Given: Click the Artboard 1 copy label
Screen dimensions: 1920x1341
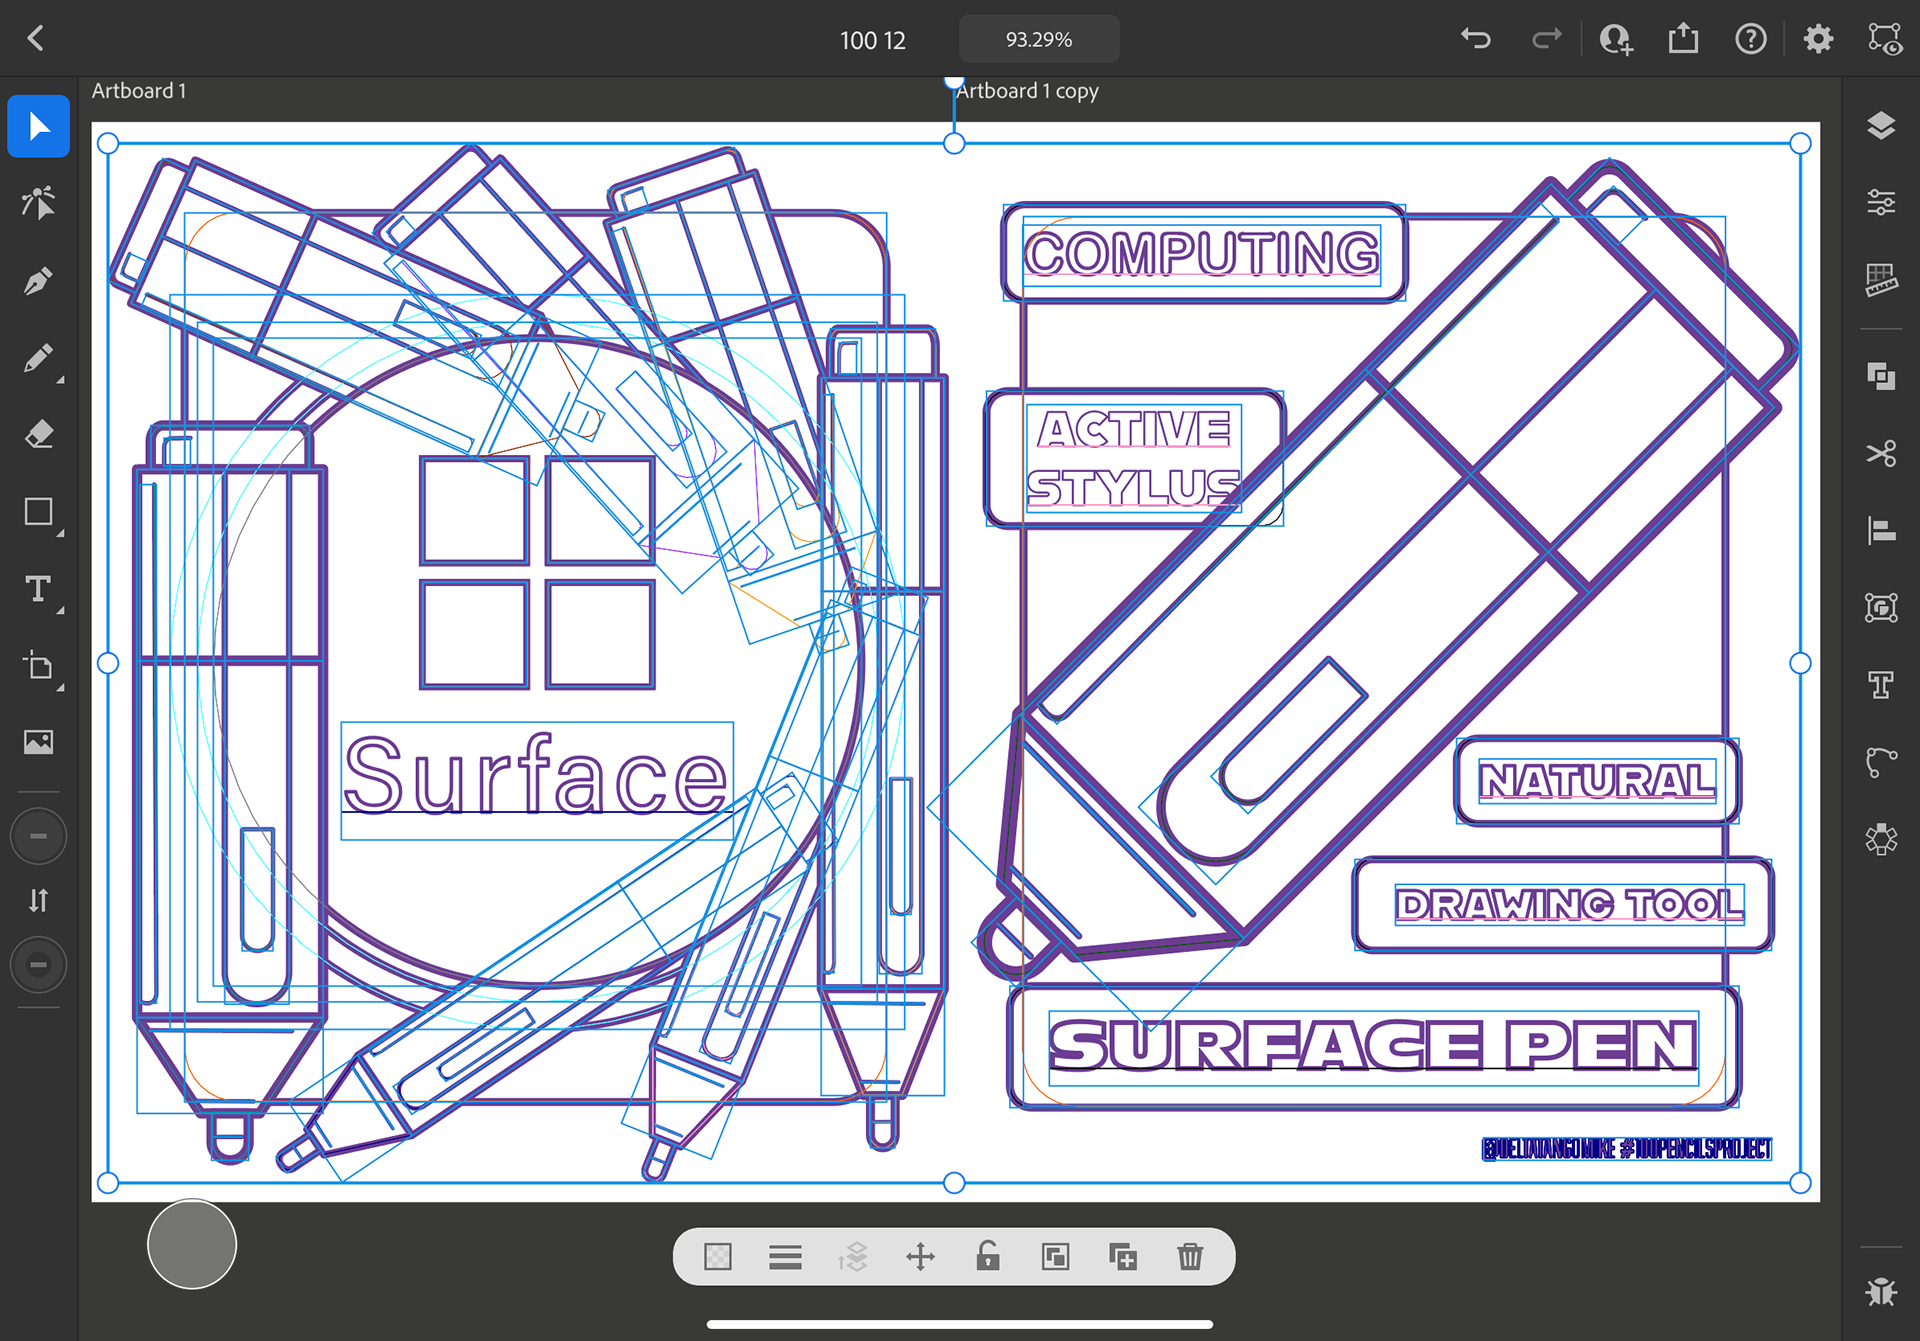Looking at the screenshot, I should pyautogui.click(x=1027, y=91).
